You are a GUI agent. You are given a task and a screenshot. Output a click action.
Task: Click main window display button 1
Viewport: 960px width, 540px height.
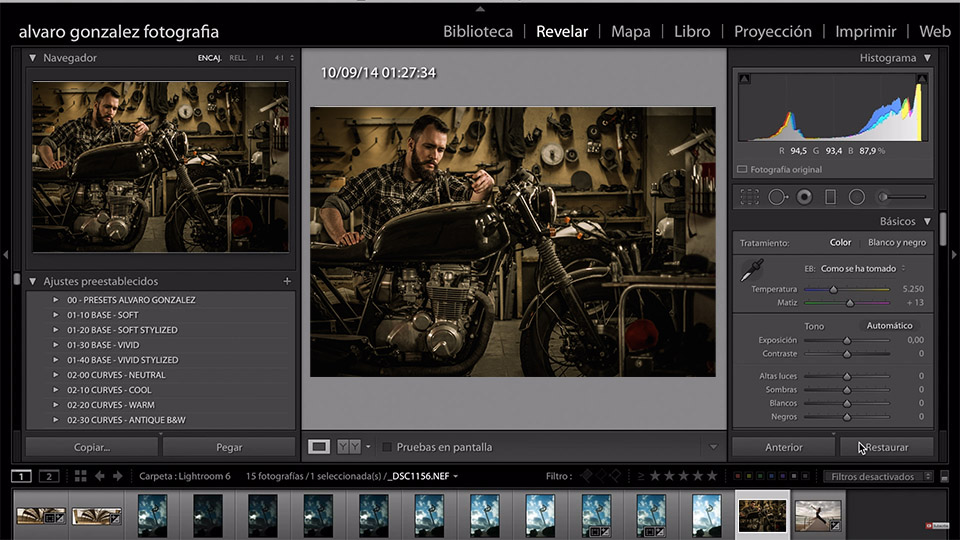[x=21, y=476]
